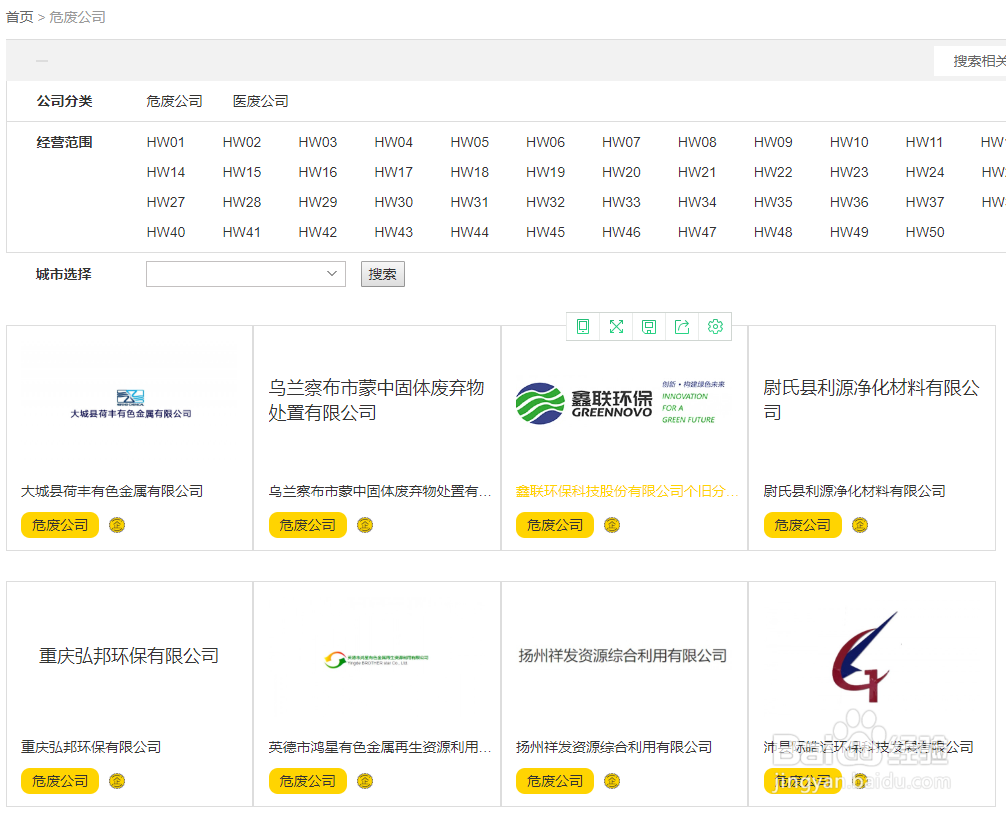Filter by HW36 business scope
The height and width of the screenshot is (816, 1006).
pyautogui.click(x=849, y=203)
